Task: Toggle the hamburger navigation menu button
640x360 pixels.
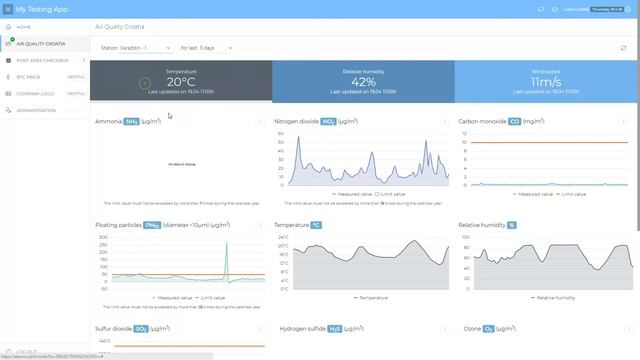Action: (x=8, y=9)
